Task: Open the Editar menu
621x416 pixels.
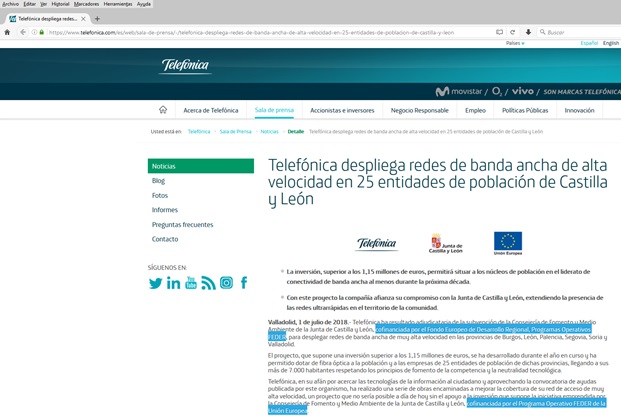Action: (30, 4)
